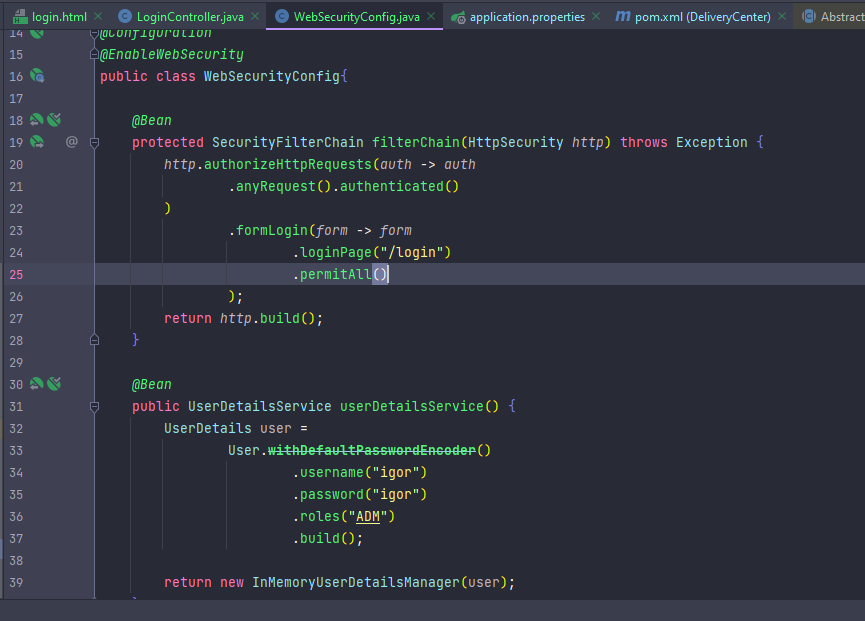Collapse the annotation fold marker on line 15
The image size is (865, 621).
pos(94,54)
